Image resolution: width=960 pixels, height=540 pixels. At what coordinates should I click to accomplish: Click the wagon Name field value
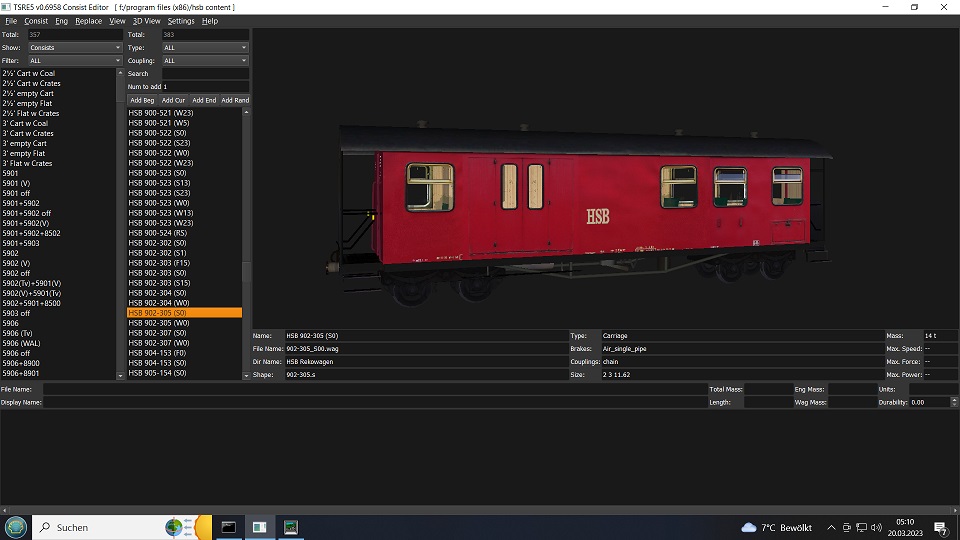pyautogui.click(x=427, y=336)
